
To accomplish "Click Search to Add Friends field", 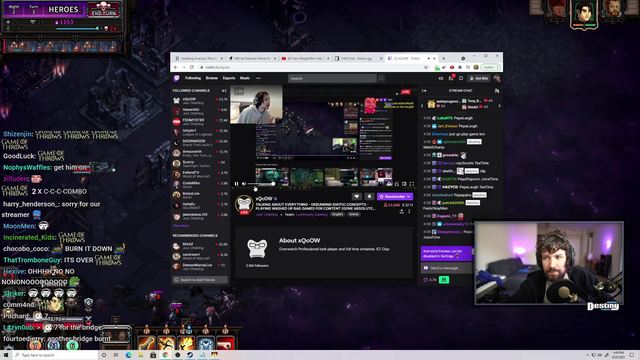I will (200, 280).
